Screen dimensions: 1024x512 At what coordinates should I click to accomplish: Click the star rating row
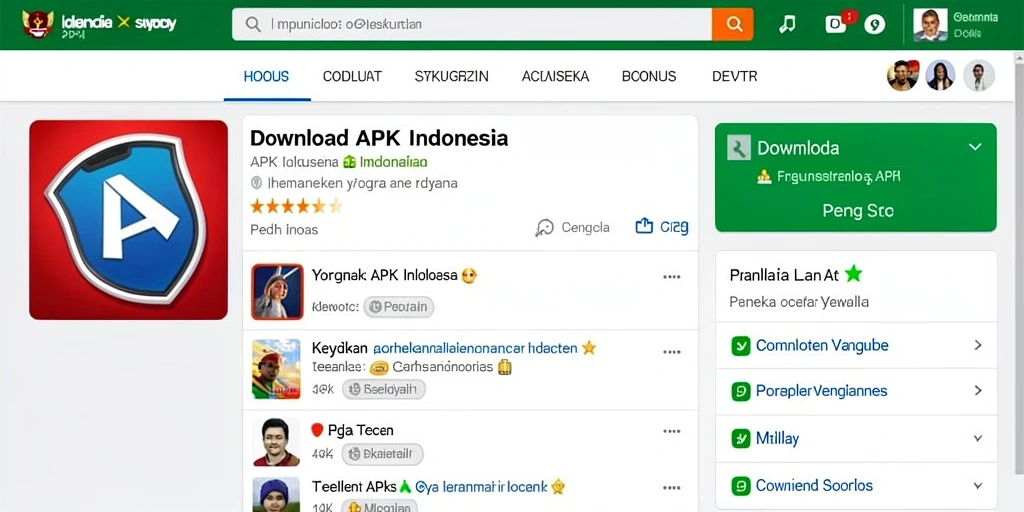coord(296,206)
